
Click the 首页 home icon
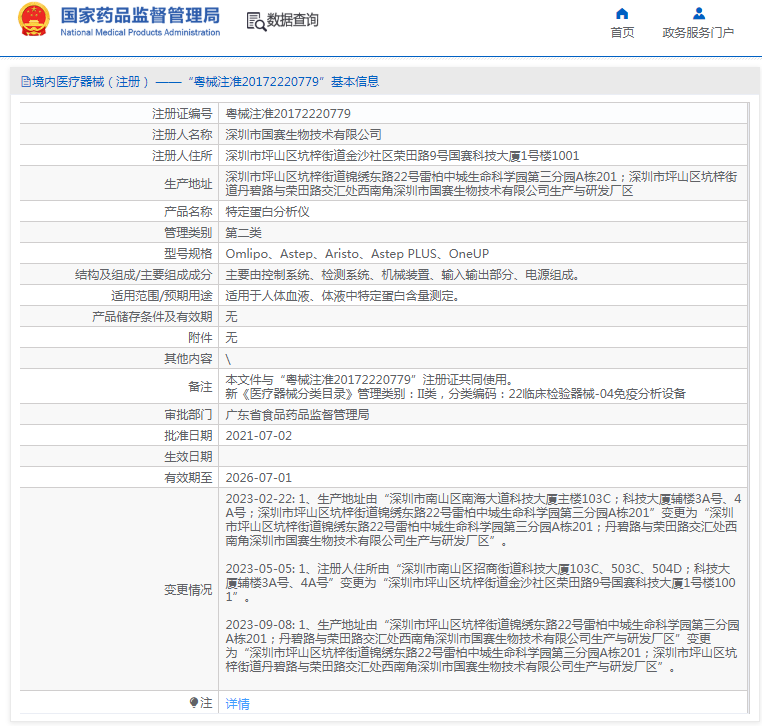[x=622, y=13]
